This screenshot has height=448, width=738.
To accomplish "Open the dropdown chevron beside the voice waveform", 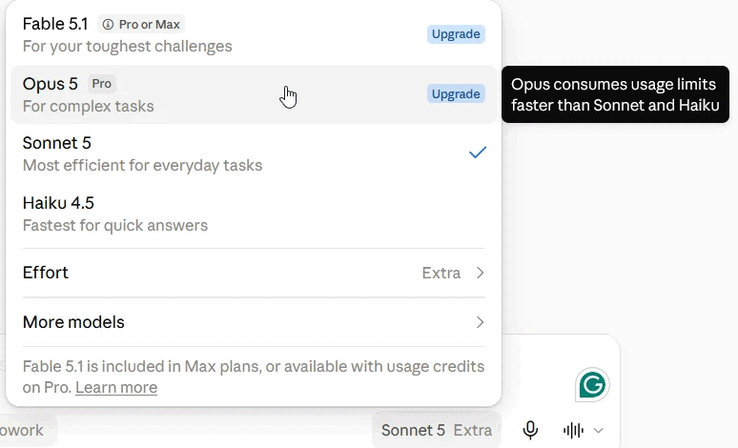I will [598, 430].
